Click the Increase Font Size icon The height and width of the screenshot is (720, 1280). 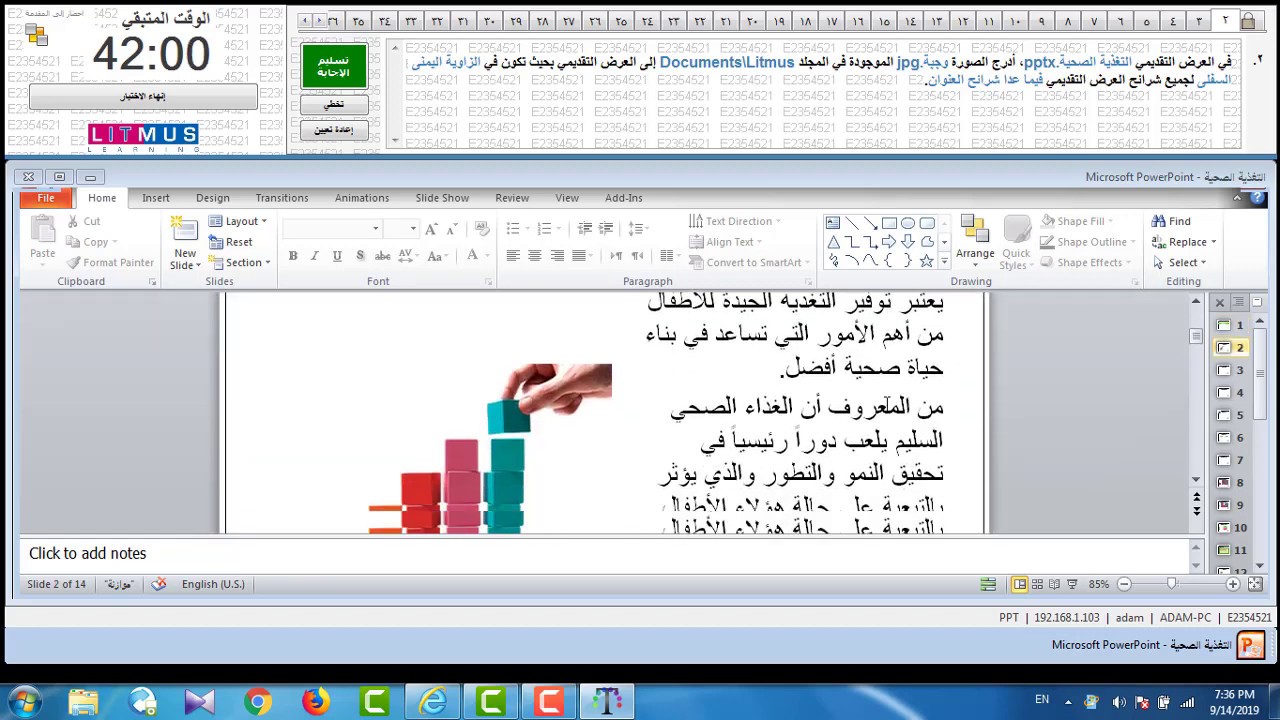[431, 229]
